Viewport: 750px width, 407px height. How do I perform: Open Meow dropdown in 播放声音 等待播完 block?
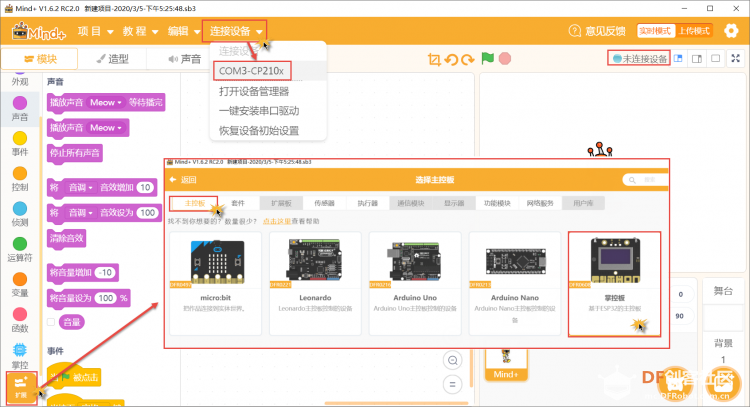(x=106, y=102)
